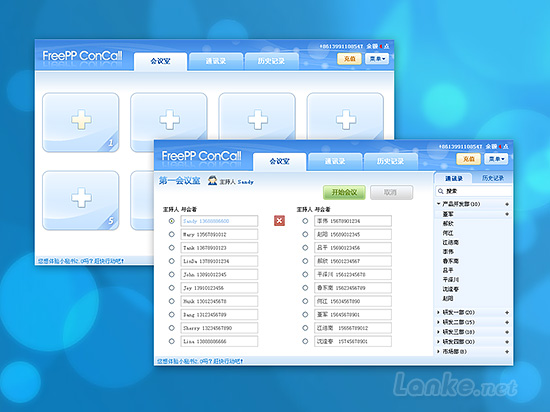This screenshot has width=550, height=412.
Task: Click the bottom status link in back window
Action: click(81, 261)
